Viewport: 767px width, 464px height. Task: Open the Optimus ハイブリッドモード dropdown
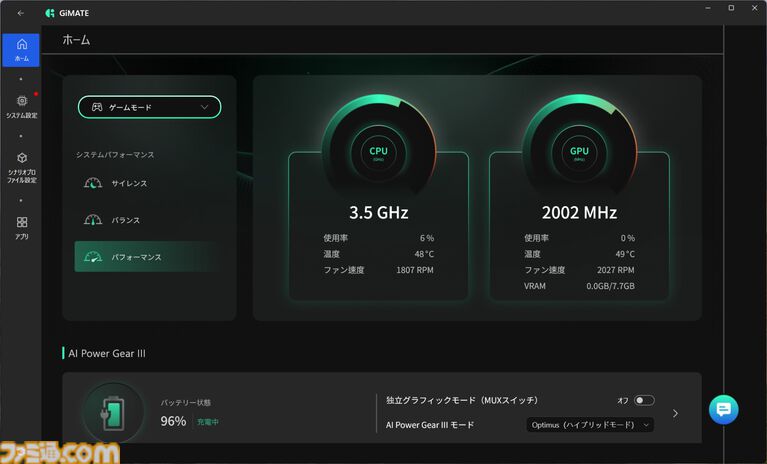click(590, 425)
